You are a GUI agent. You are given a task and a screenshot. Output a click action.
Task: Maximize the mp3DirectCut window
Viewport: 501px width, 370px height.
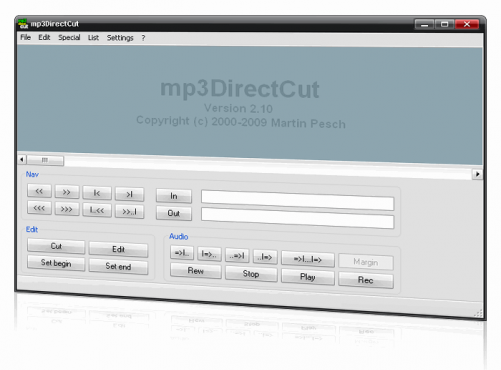[444, 24]
